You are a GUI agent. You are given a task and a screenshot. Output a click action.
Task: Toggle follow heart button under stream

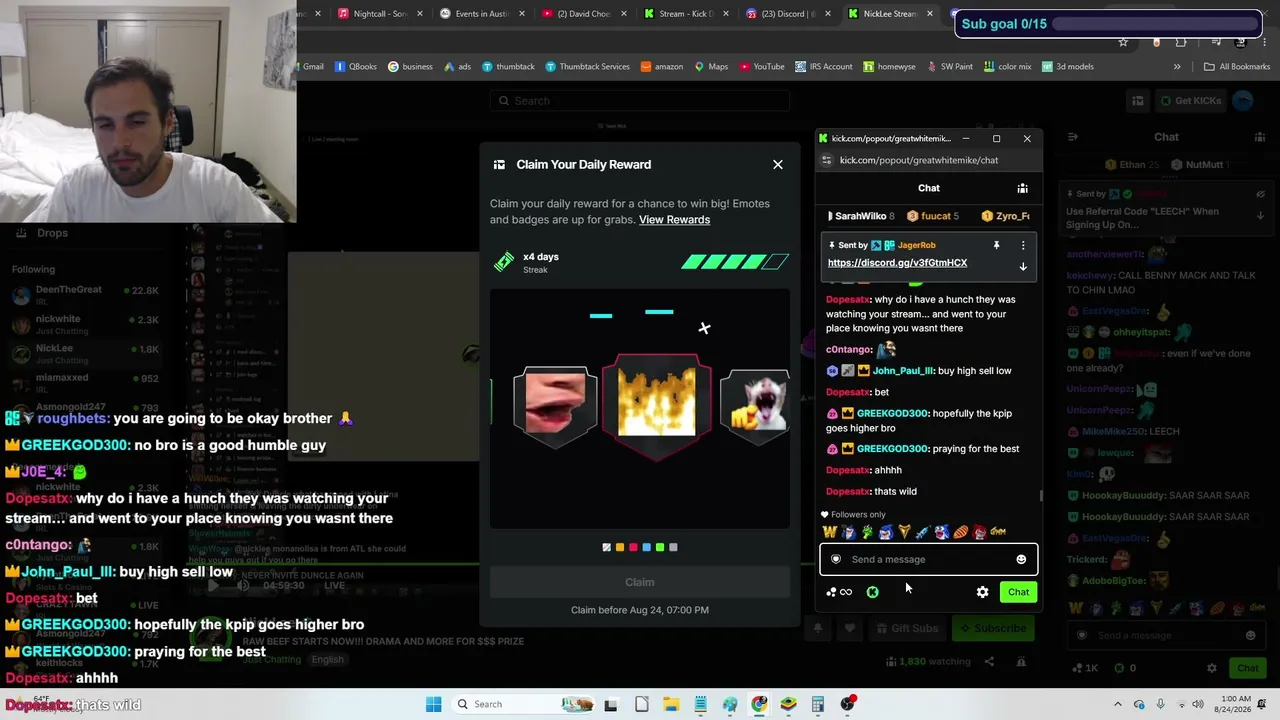click(849, 629)
